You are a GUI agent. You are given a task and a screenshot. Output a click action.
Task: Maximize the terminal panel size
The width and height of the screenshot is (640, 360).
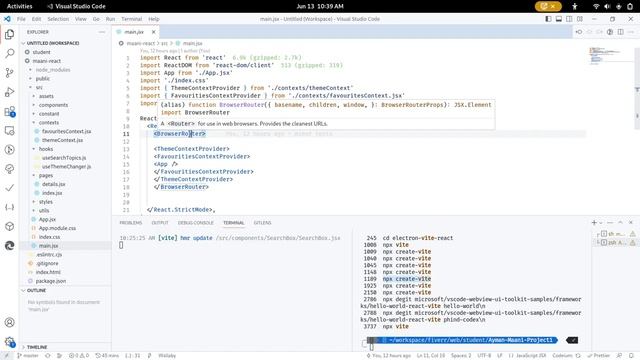pyautogui.click(x=620, y=222)
